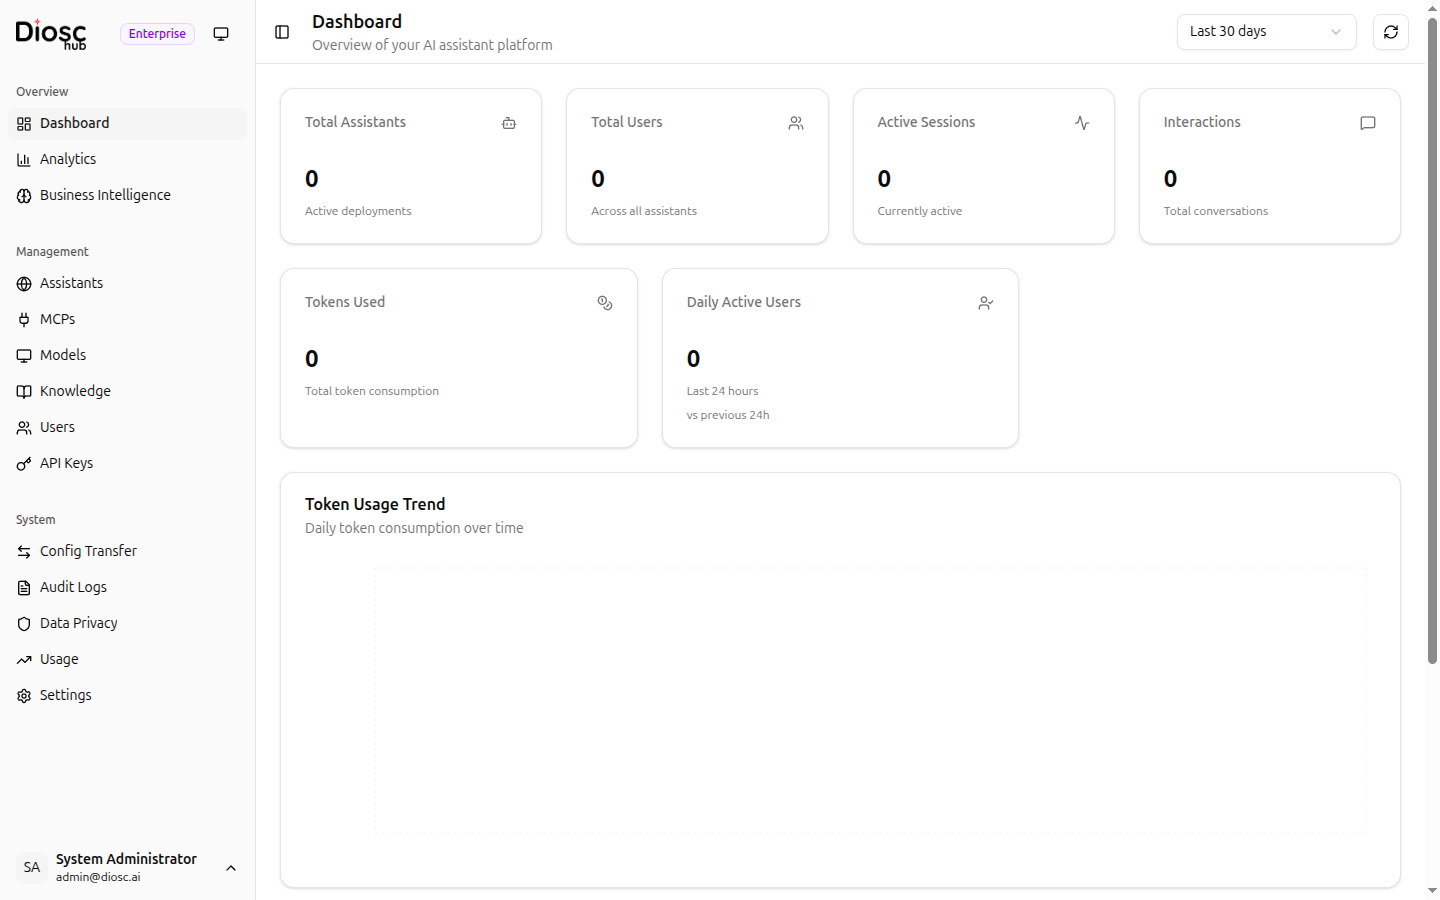
Task: Open the API Keys page
Action: point(128,463)
